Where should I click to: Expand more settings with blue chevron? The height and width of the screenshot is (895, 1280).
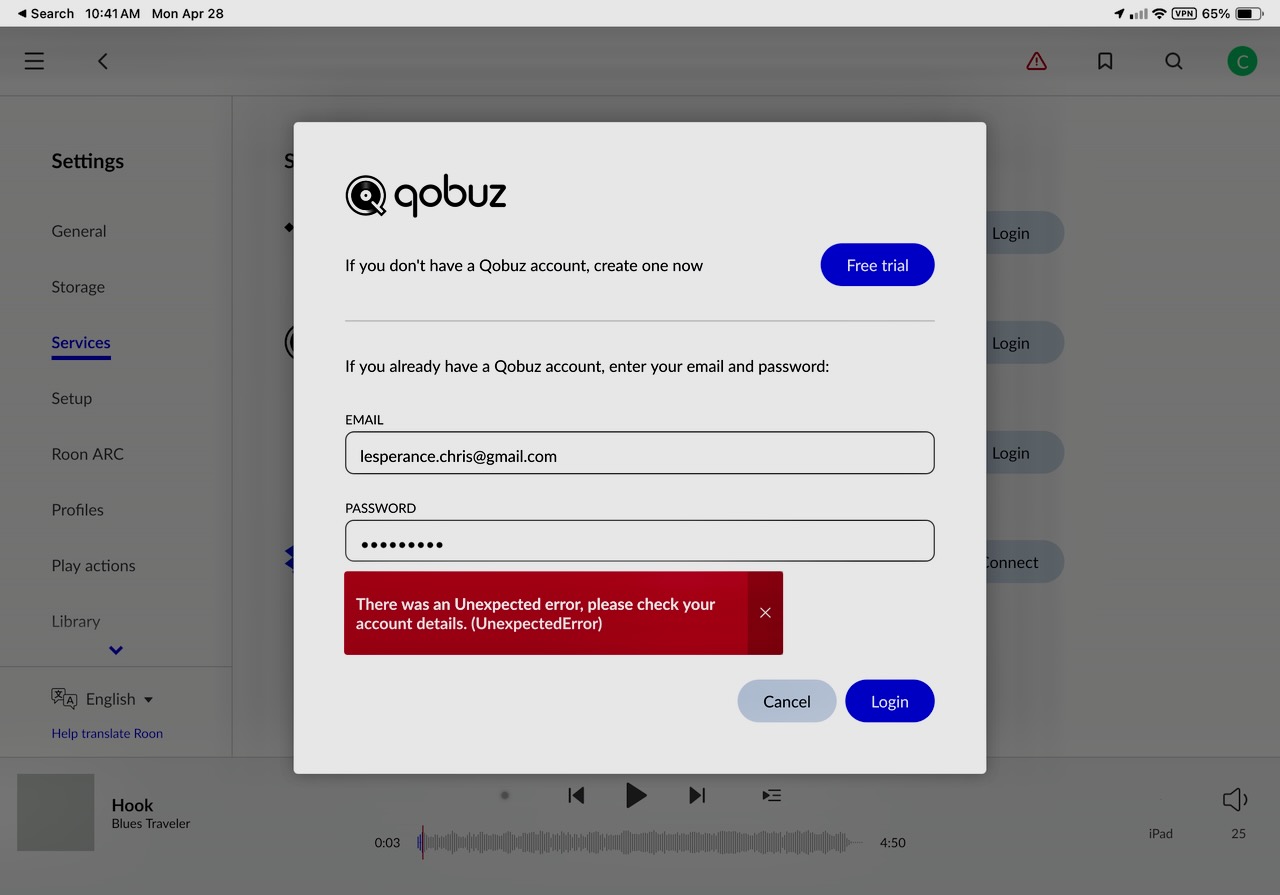click(x=116, y=650)
